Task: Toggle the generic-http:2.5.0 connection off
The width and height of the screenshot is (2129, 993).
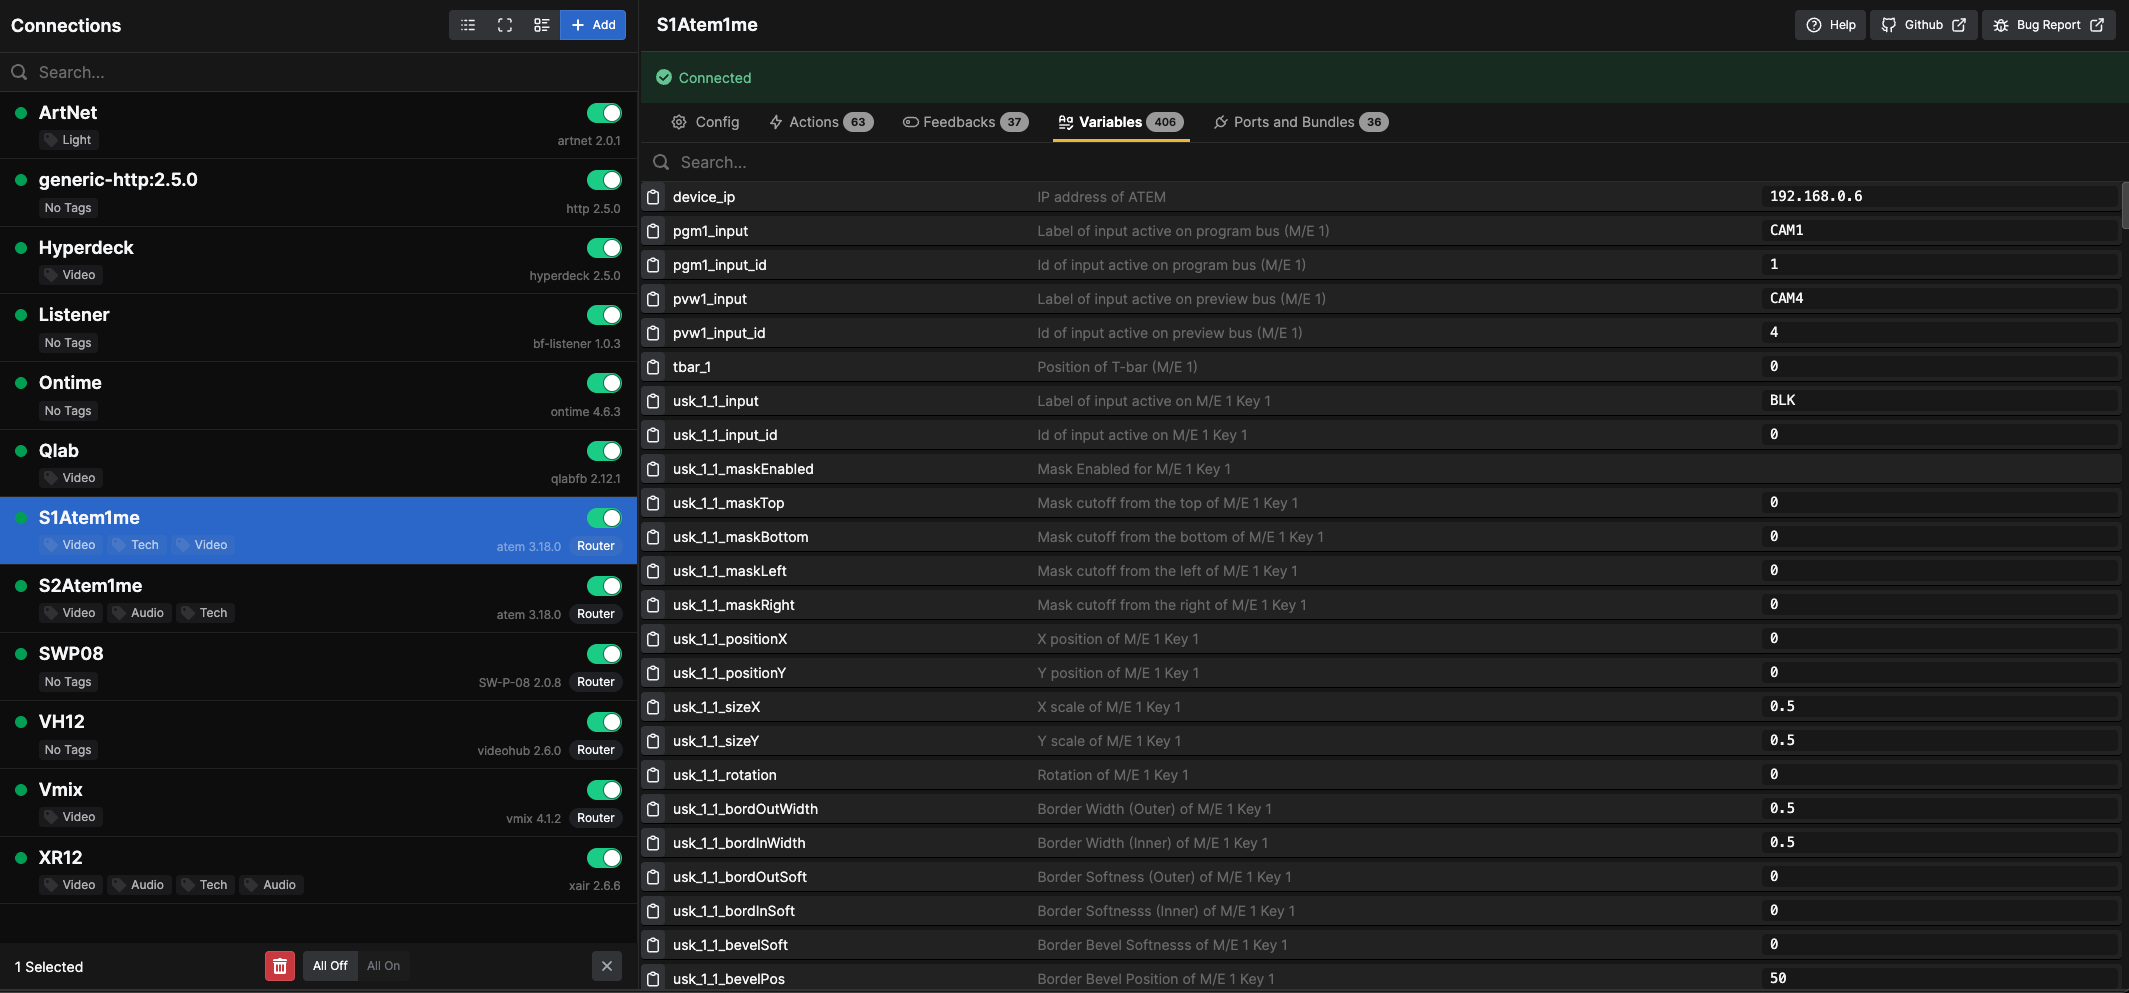Action: click(x=604, y=180)
